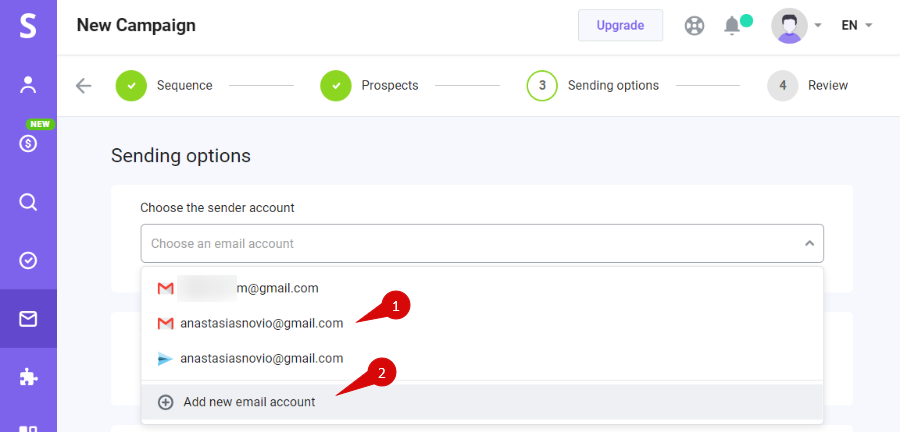Open the search magnifier icon in sidebar

pos(28,202)
